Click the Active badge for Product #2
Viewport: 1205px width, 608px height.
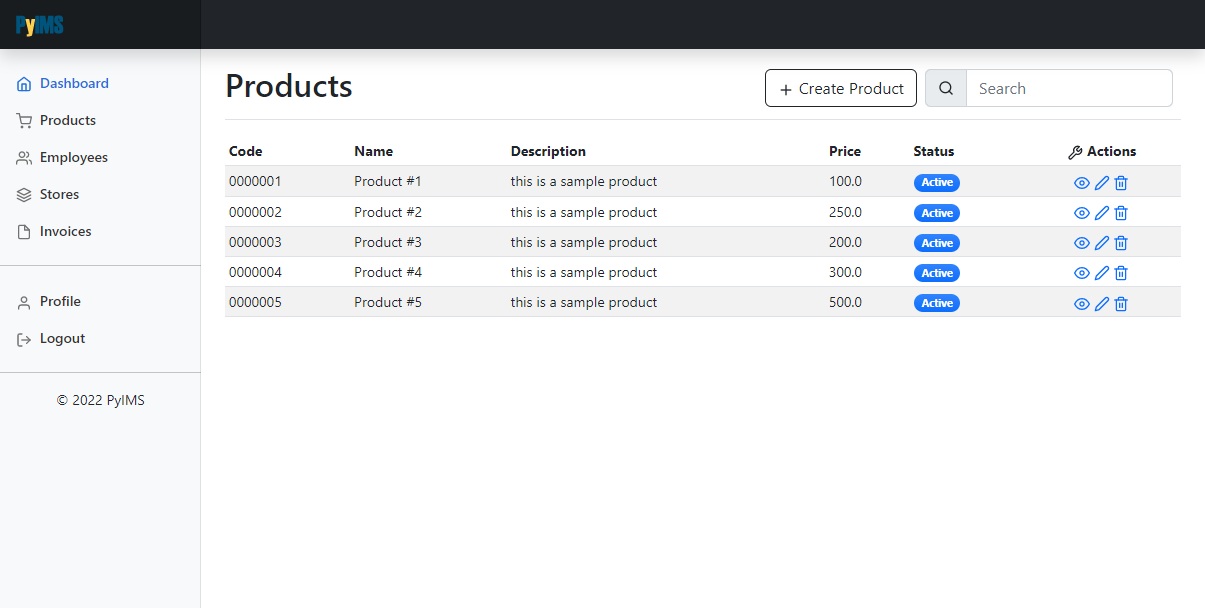(937, 213)
